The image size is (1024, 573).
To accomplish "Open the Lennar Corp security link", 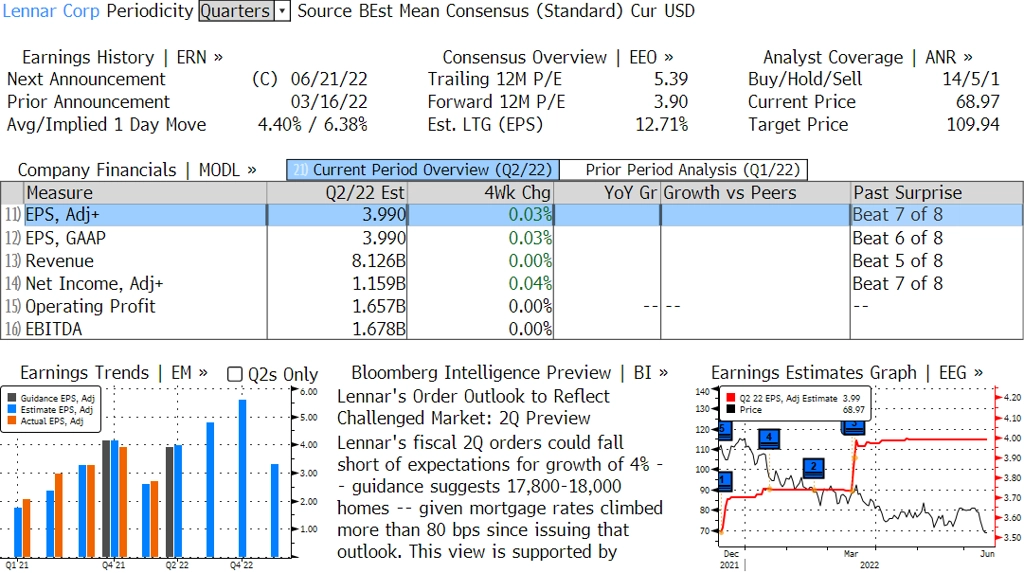I will coord(51,11).
